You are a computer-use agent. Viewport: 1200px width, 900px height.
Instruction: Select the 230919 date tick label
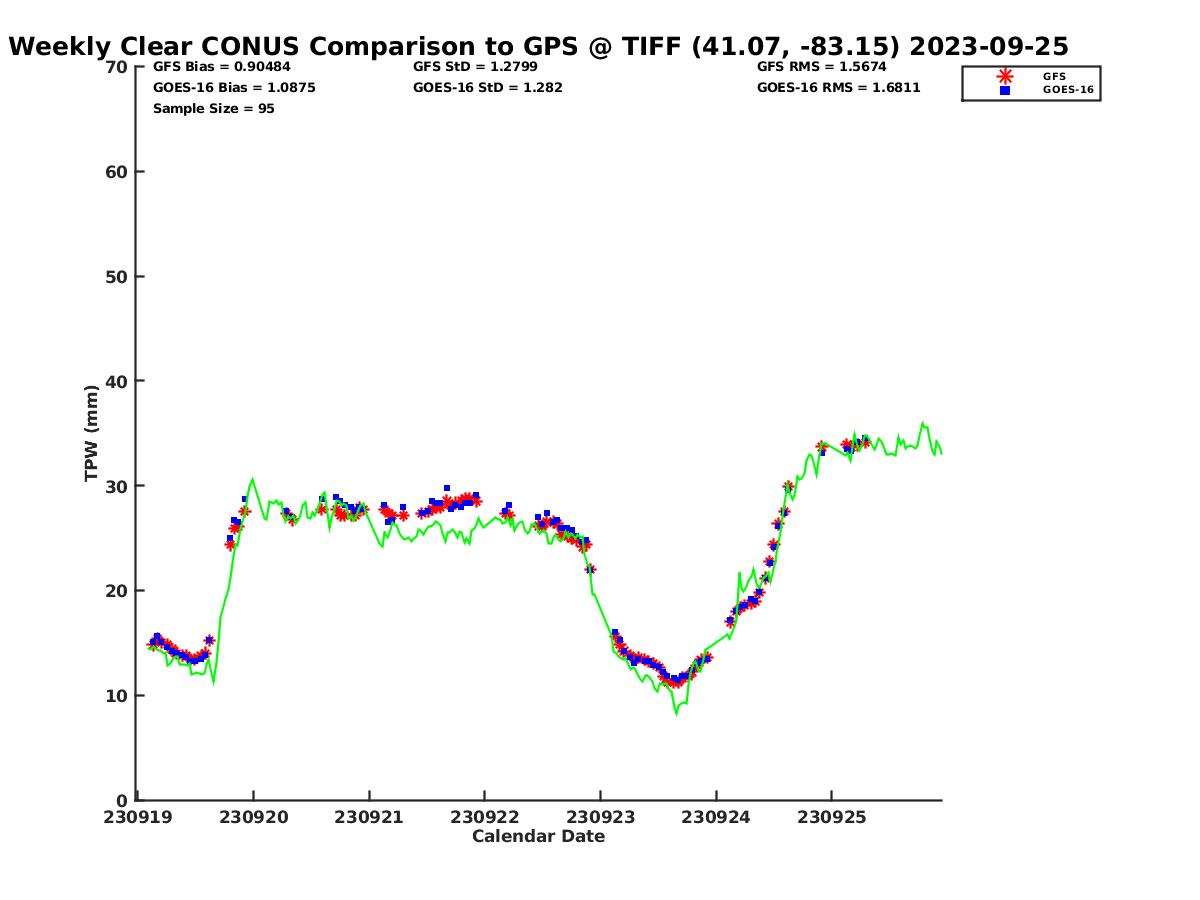[x=138, y=817]
